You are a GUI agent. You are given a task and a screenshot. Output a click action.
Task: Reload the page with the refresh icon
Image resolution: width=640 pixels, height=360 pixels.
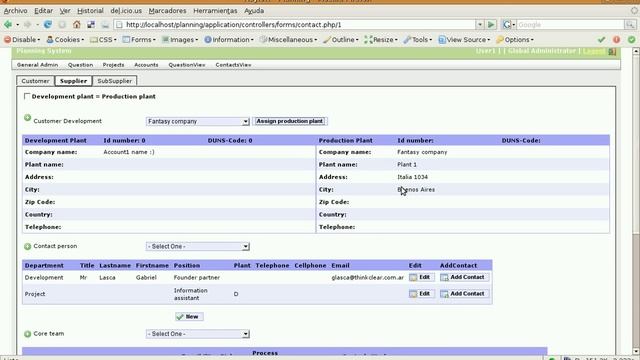[x=48, y=24]
